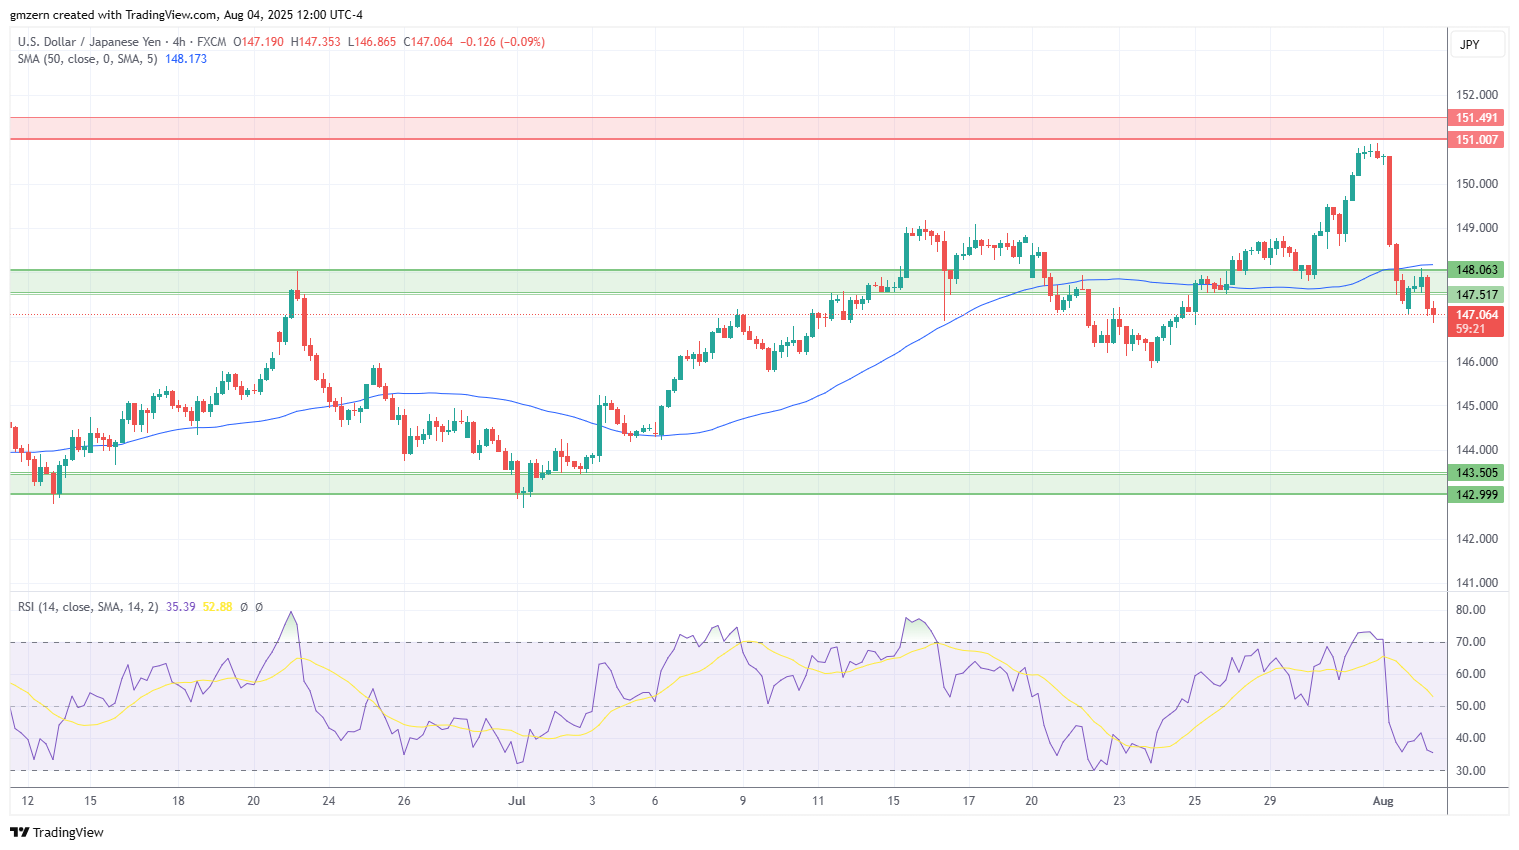Screen dimensions: 1519x850
Task: Click the SMA value 148.173
Action: (186, 59)
